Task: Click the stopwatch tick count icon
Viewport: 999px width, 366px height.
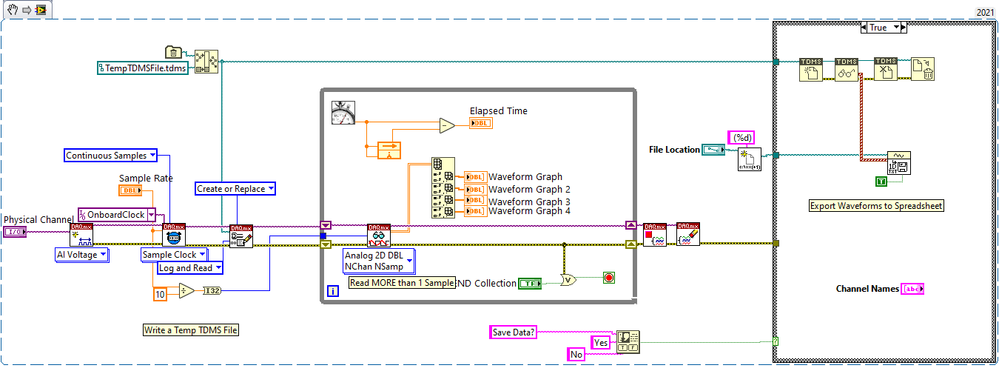Action: (342, 112)
